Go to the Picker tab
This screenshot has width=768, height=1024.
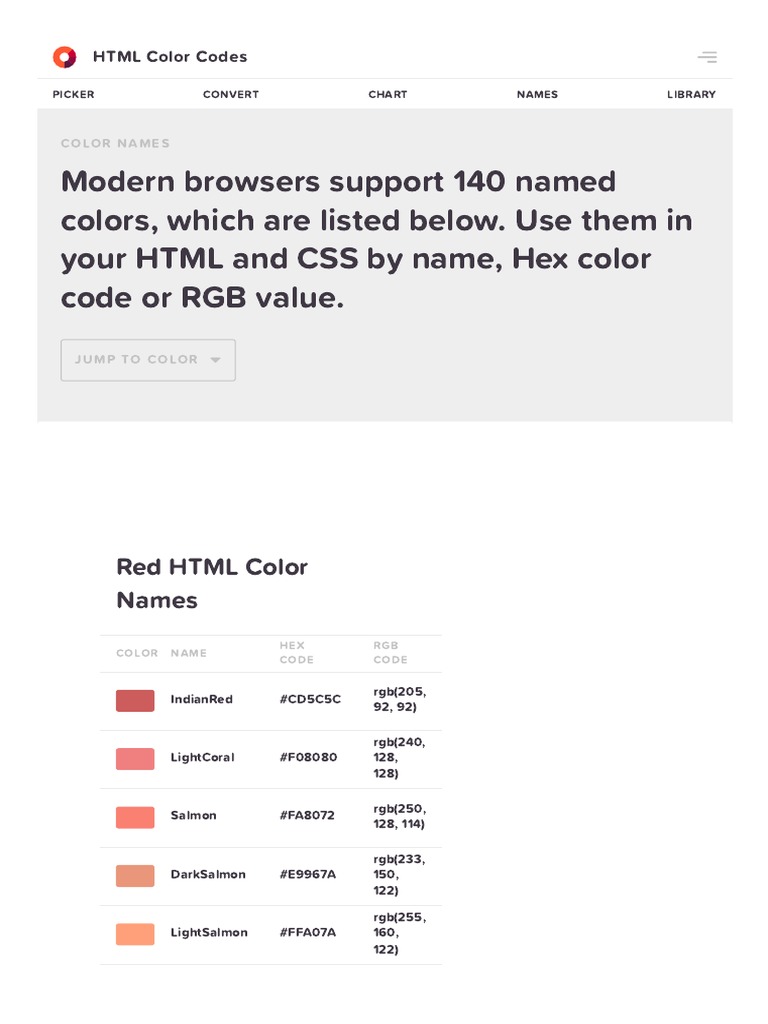[74, 94]
